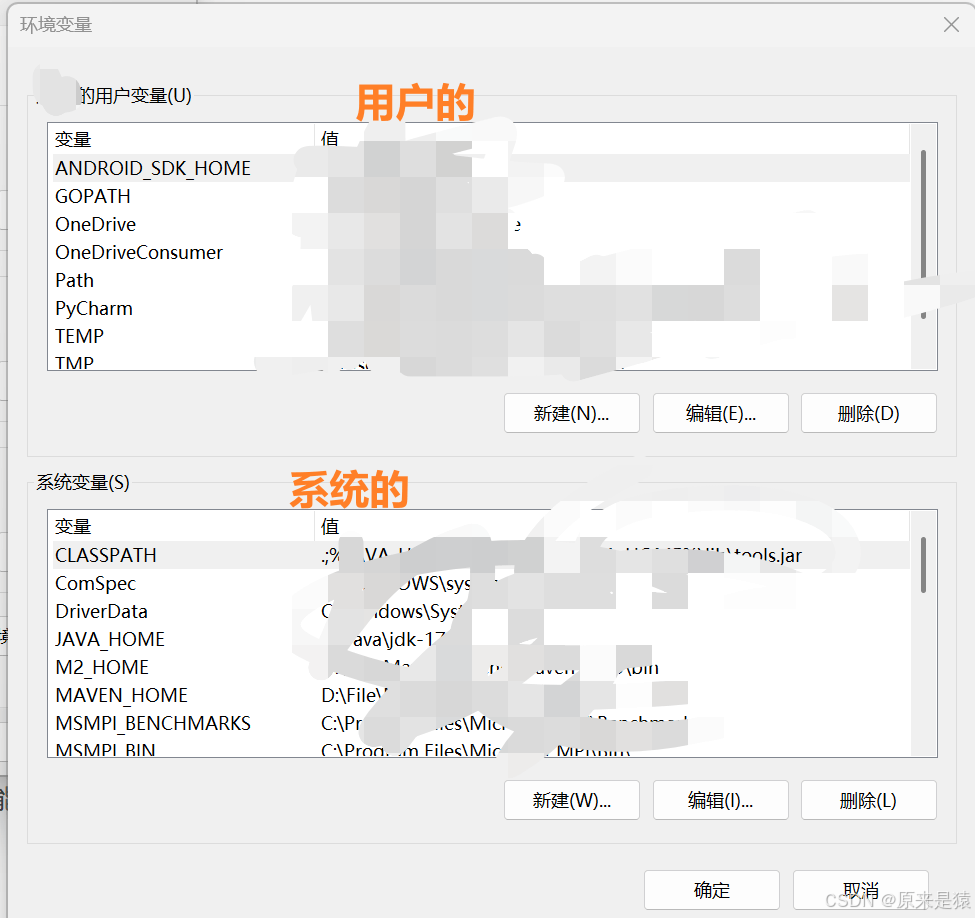Click 新建(W)... for system variables
Viewport: 975px width, 918px height.
click(571, 800)
